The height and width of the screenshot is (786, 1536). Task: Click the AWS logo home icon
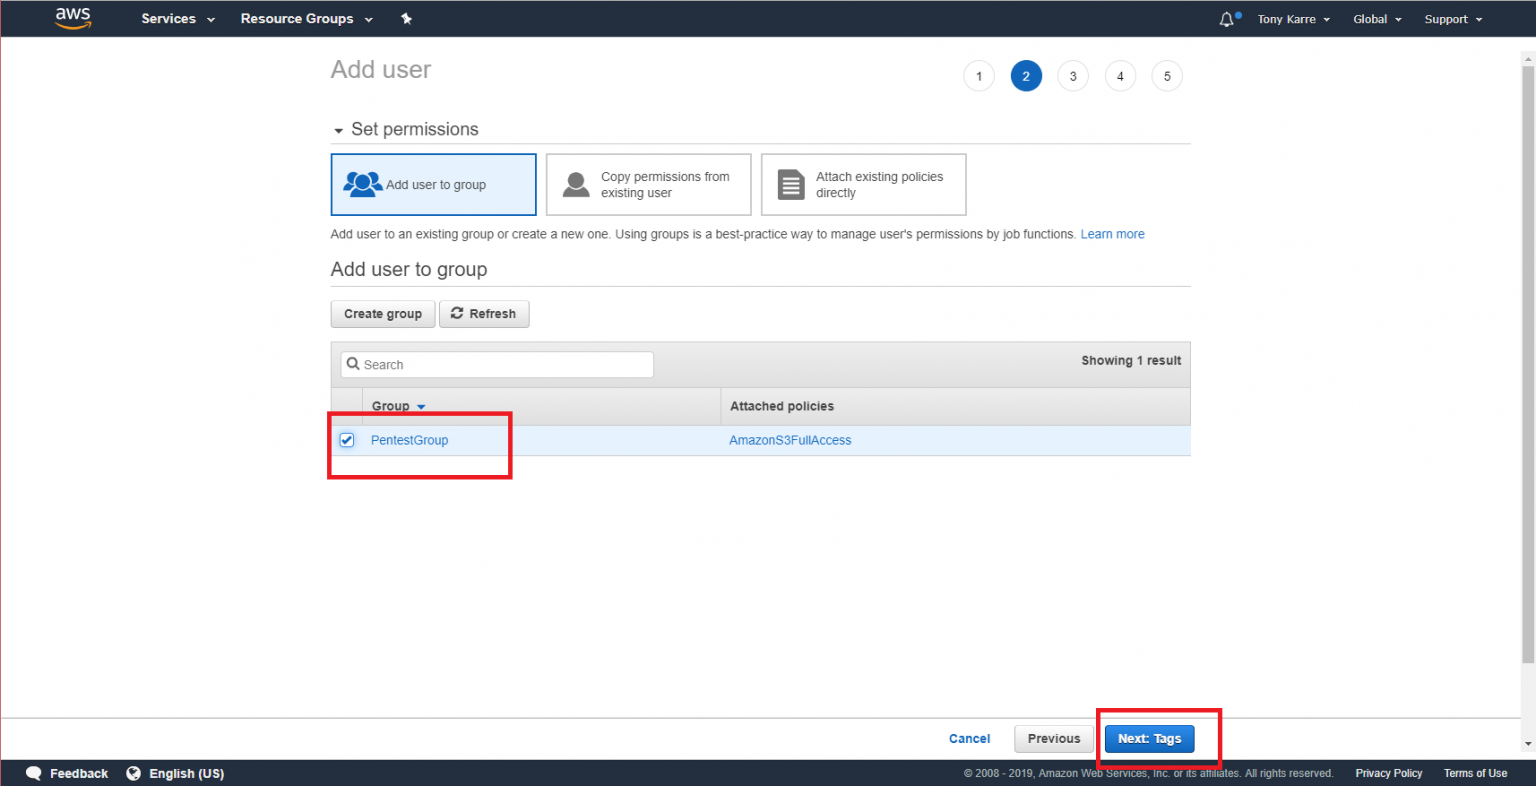tap(73, 18)
